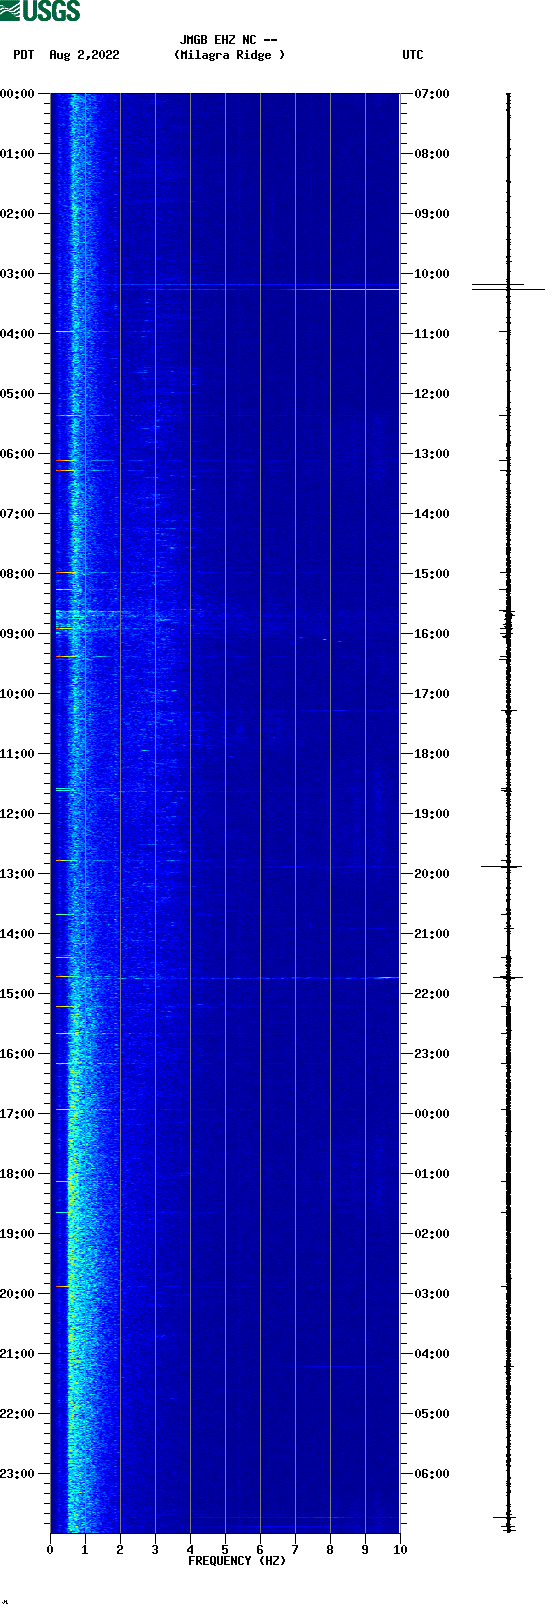Click the 13:00 UTC time label
The width and height of the screenshot is (552, 1613).
tap(432, 454)
